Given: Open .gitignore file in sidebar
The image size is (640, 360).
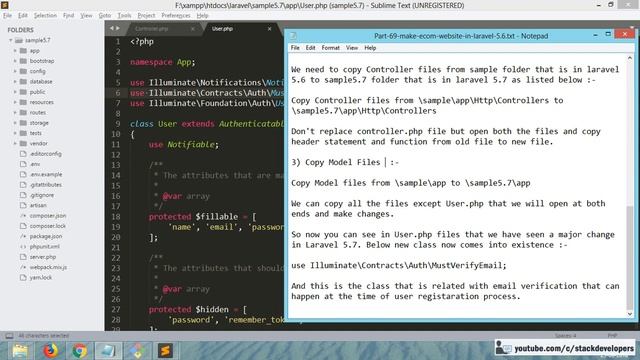Looking at the screenshot, I should coord(42,195).
